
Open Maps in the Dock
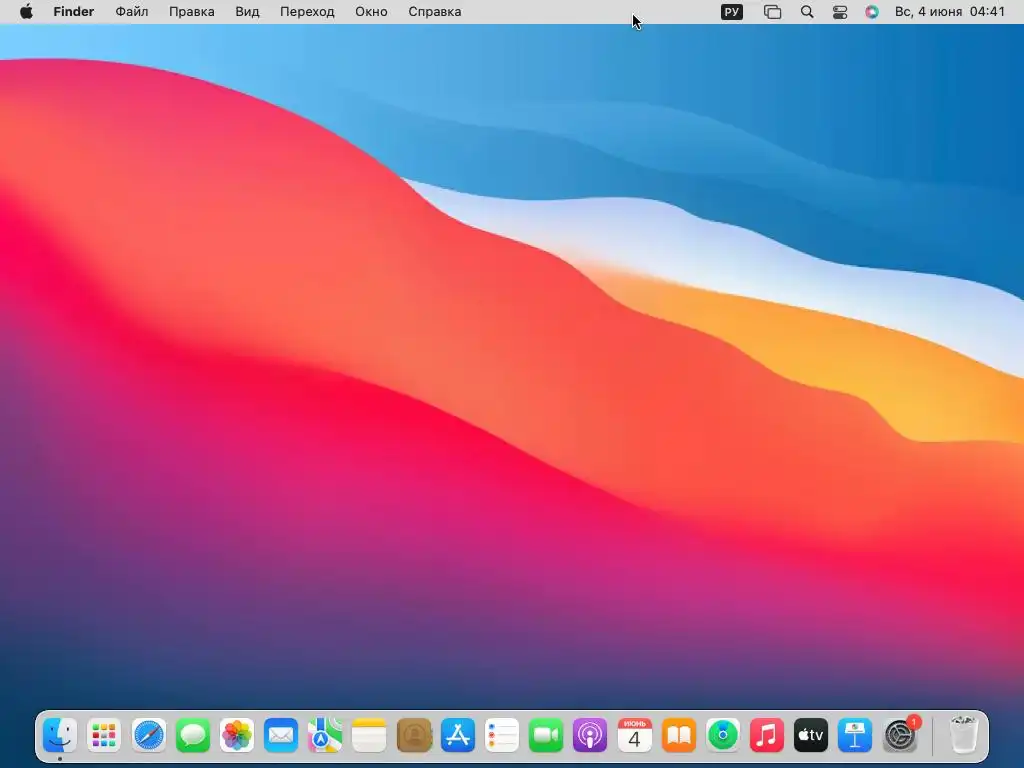(325, 735)
